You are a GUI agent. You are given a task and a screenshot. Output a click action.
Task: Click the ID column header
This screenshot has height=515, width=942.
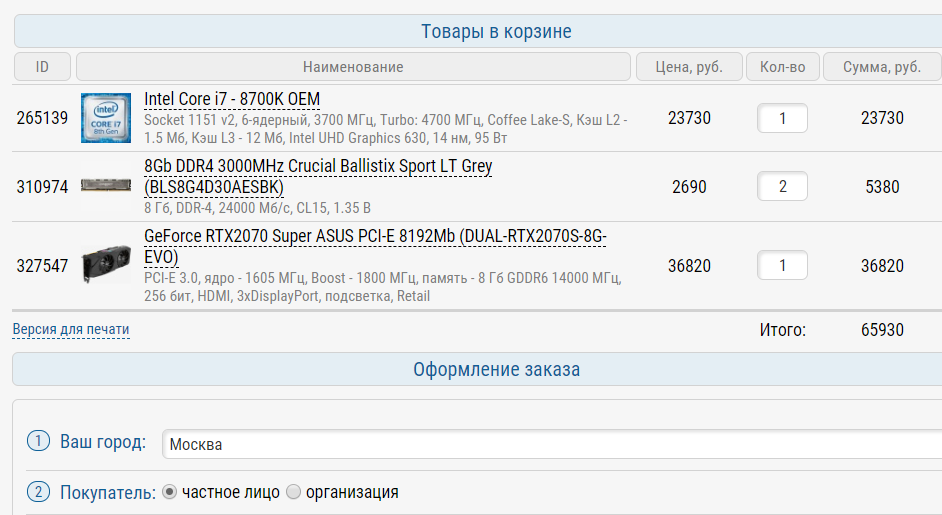tap(42, 67)
